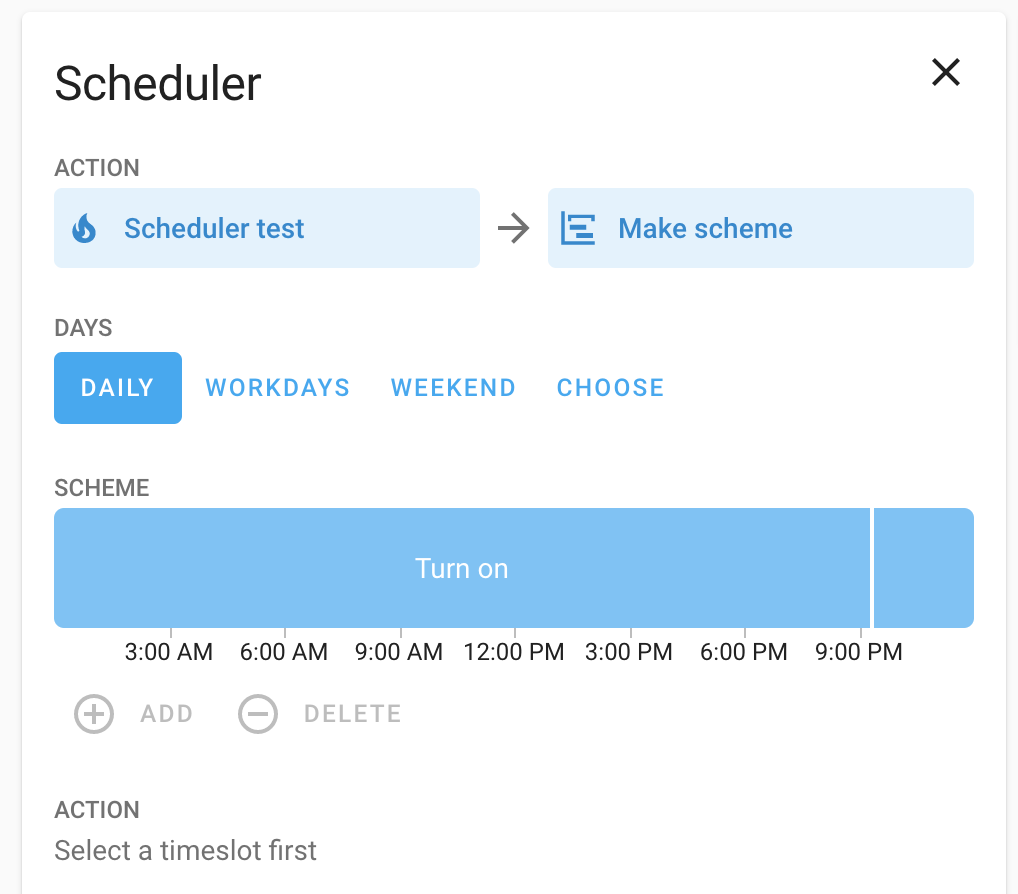1018x894 pixels.
Task: Open the CHOOSE days selector
Action: [x=610, y=388]
